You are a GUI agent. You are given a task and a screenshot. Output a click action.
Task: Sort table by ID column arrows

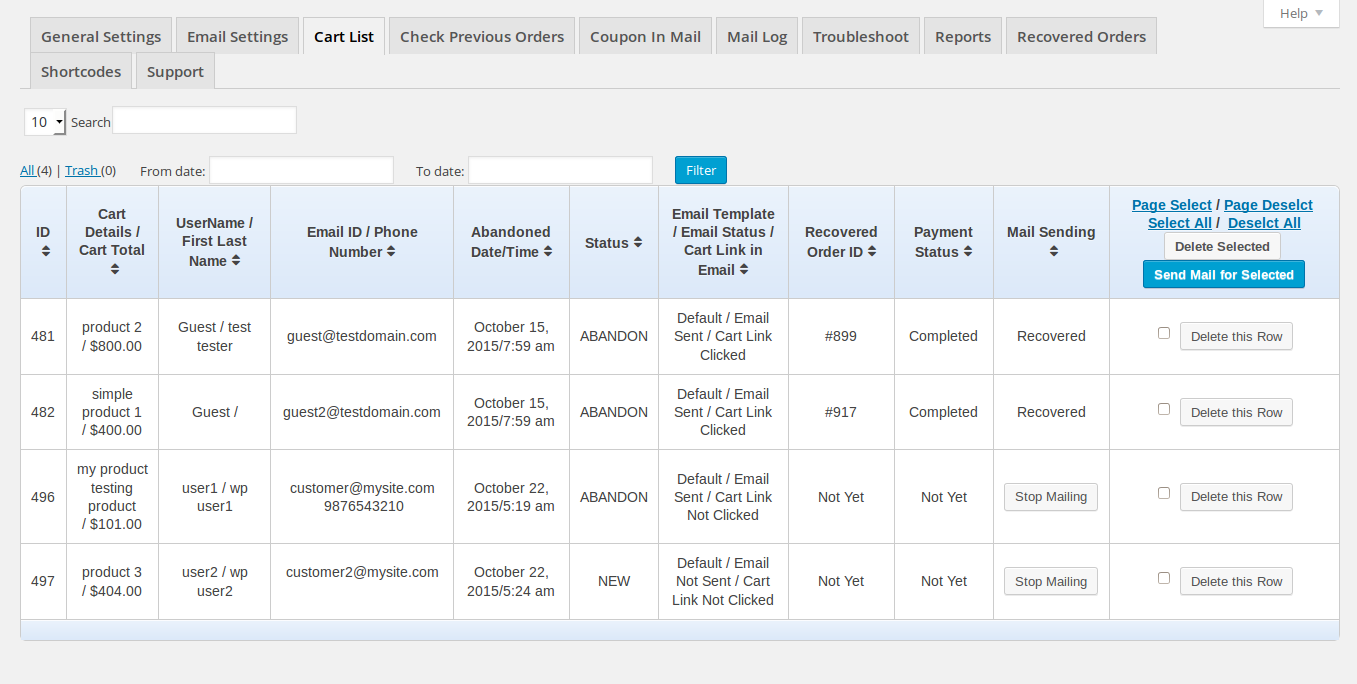[x=46, y=252]
